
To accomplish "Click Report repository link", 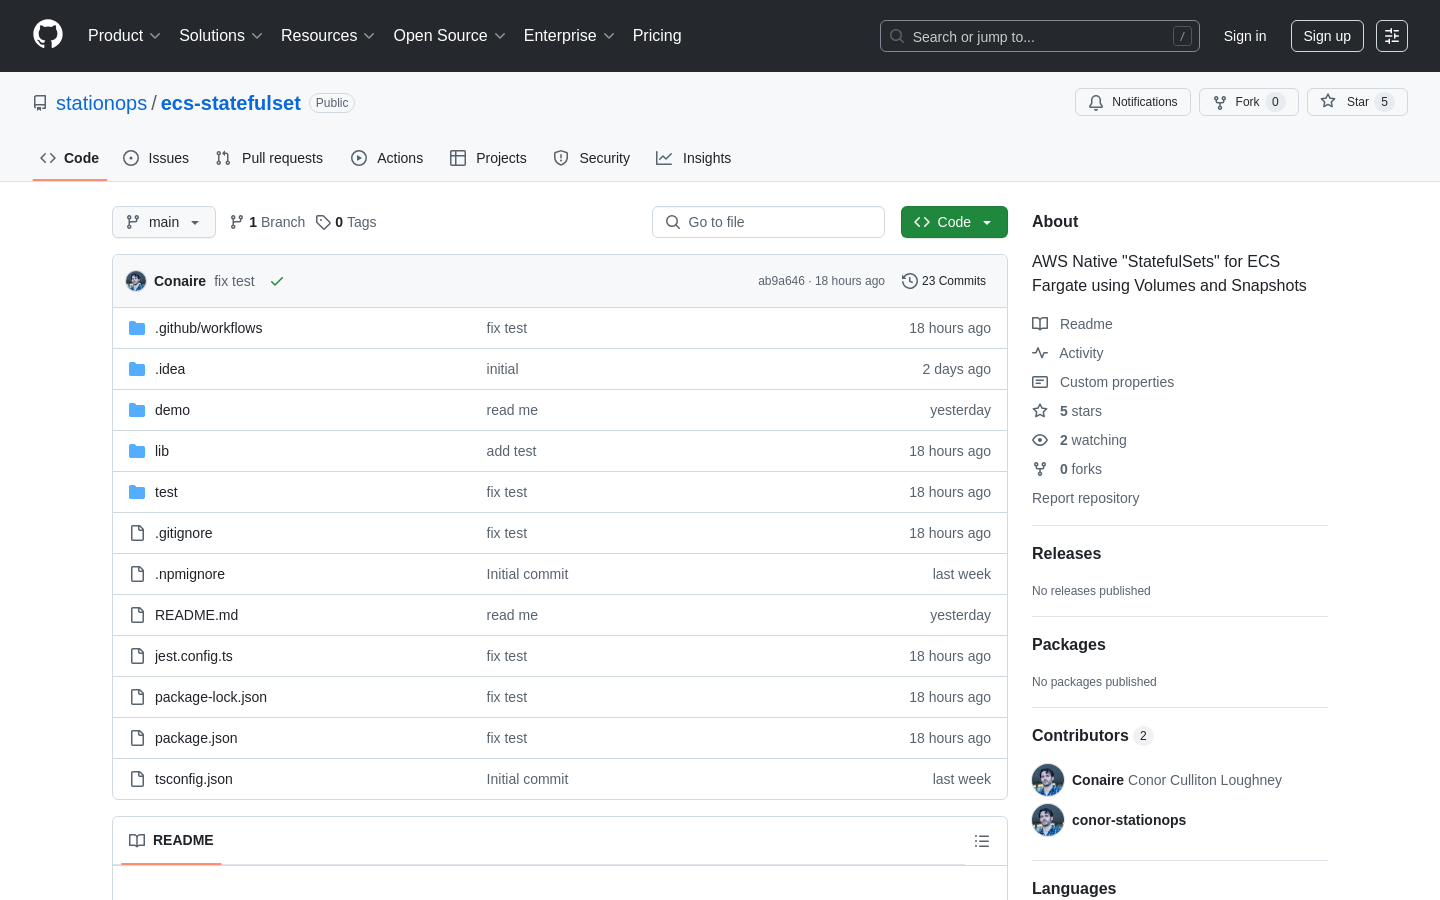I will coord(1085,498).
